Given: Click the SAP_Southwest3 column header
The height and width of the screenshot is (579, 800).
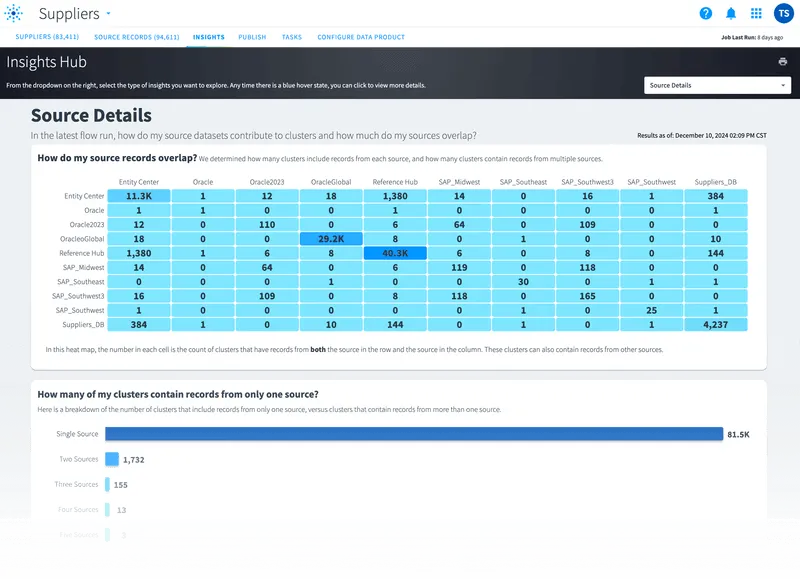Looking at the screenshot, I should pos(587,182).
